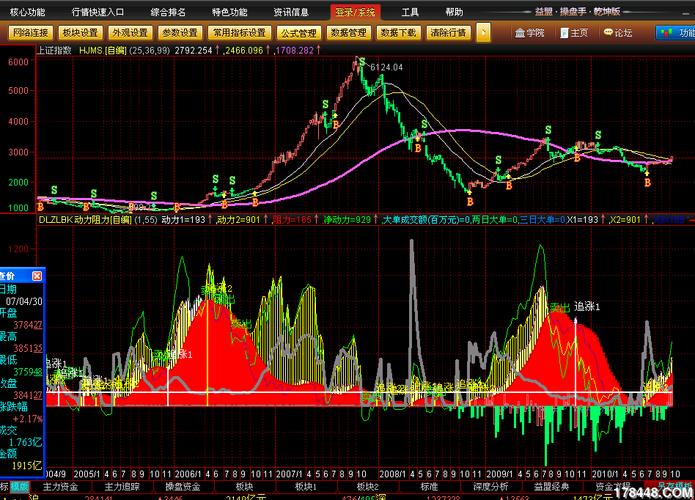The height and width of the screenshot is (500, 695).
Task: Expand the yellow toolbar overflow arrow
Action: click(x=484, y=33)
